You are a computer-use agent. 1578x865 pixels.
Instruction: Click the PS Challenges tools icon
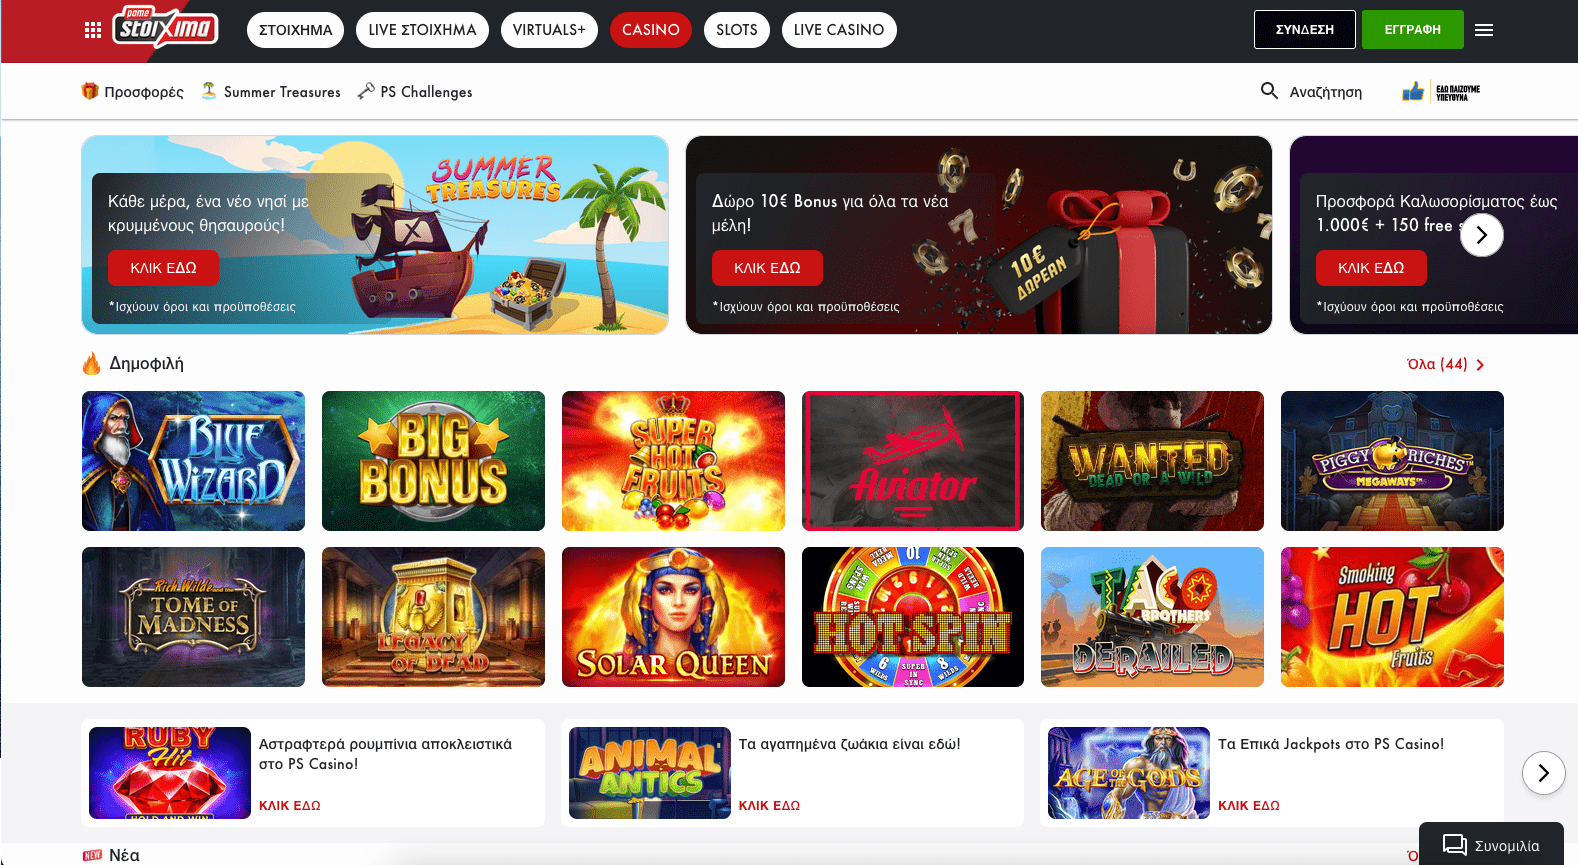(366, 91)
